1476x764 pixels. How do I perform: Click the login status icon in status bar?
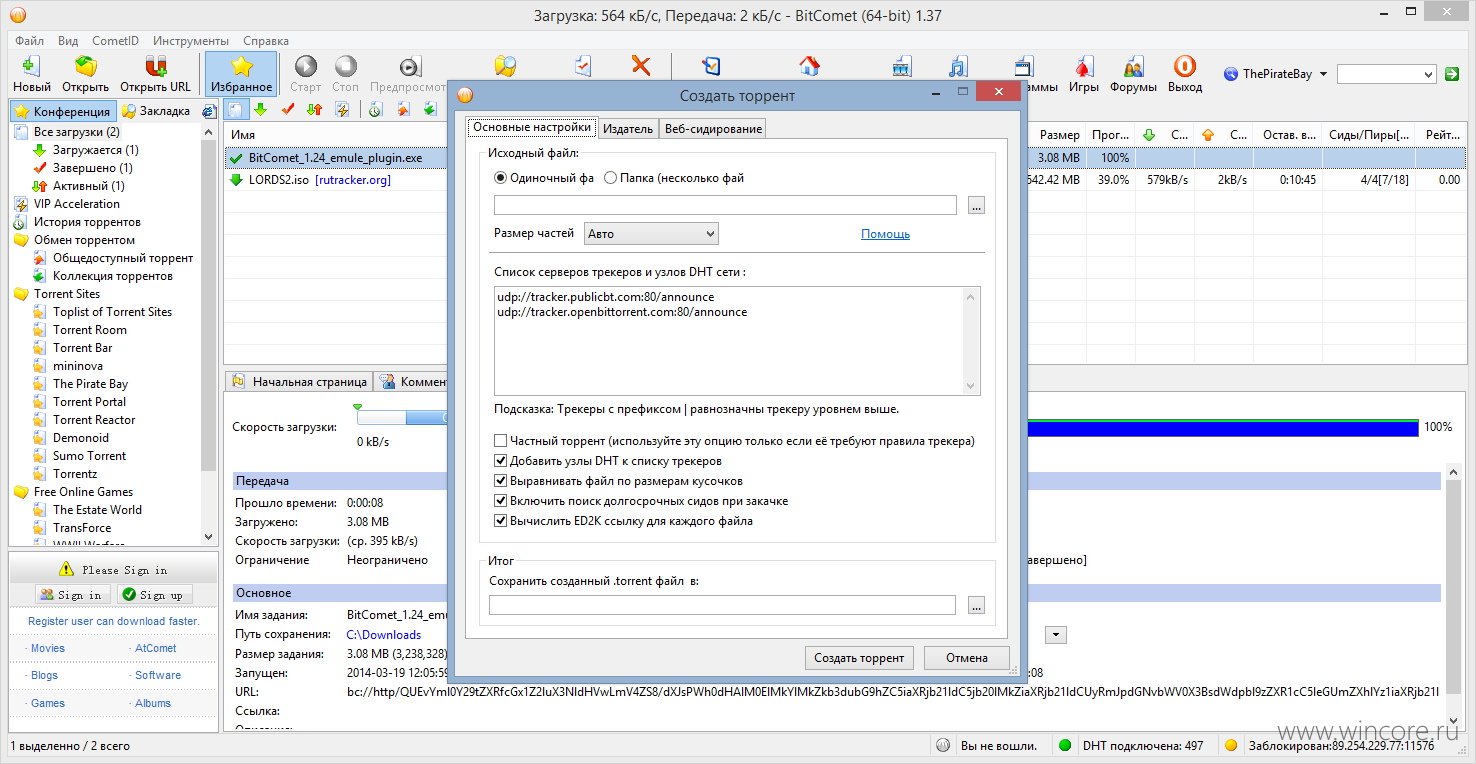tap(942, 745)
